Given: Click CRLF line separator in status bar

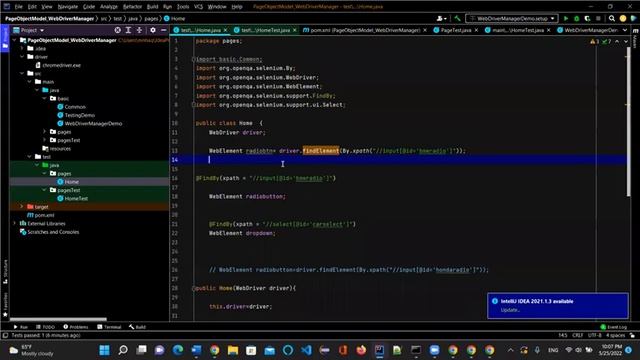Looking at the screenshot, I should pos(578,335).
